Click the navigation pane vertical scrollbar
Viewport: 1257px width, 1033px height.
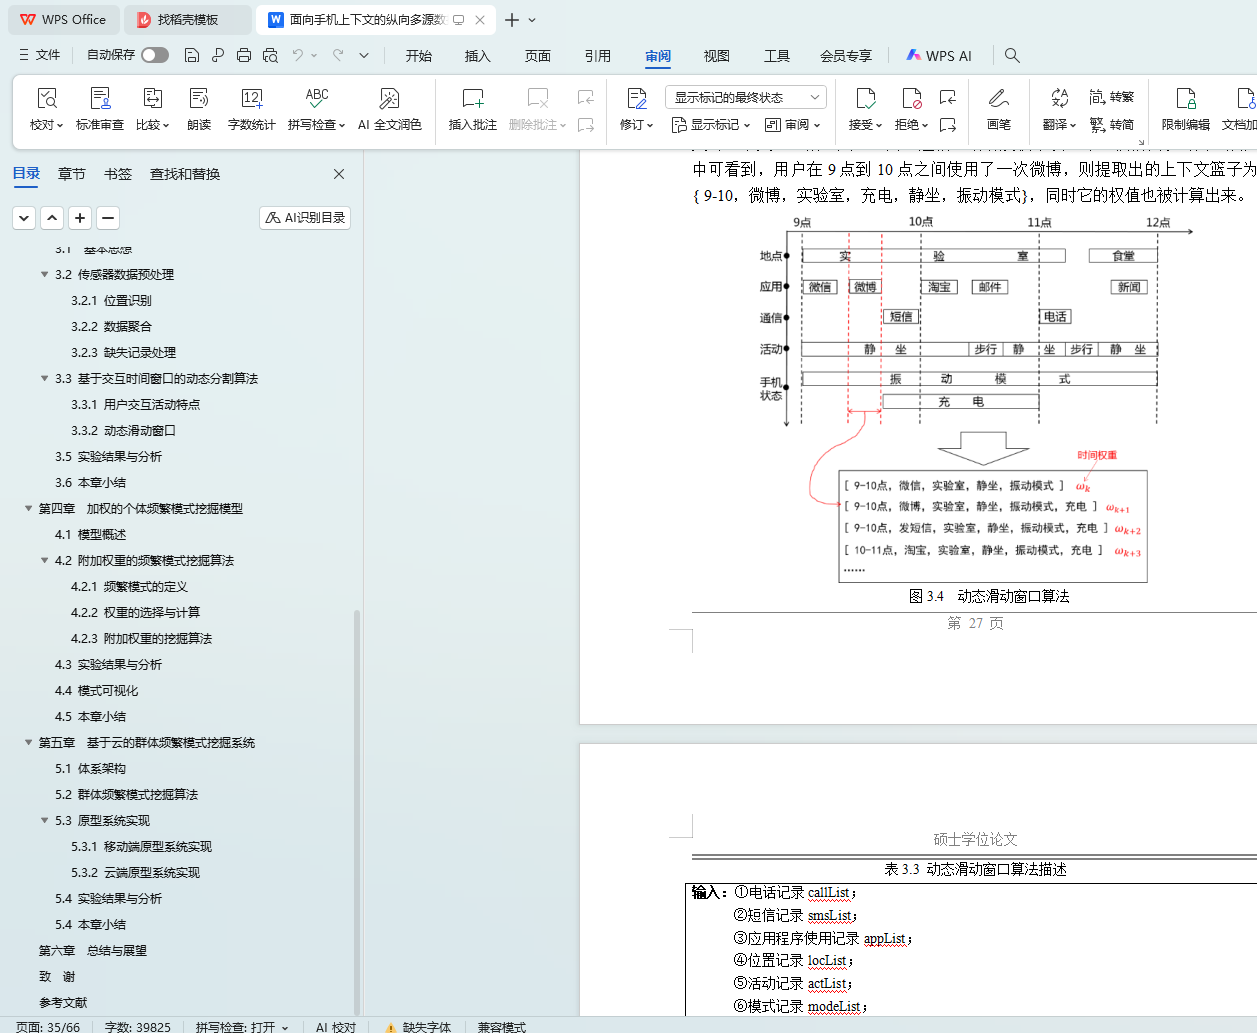357,800
